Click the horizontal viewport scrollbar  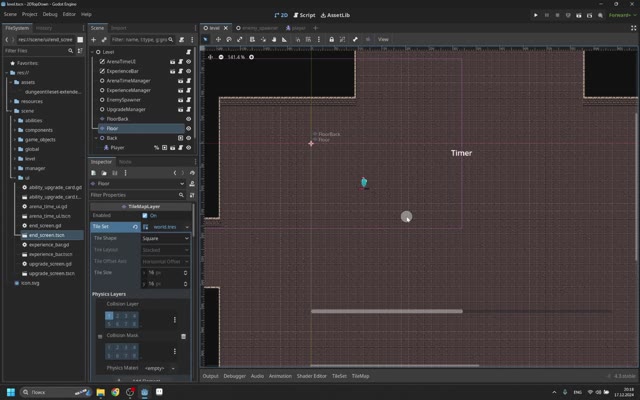click(394, 366)
